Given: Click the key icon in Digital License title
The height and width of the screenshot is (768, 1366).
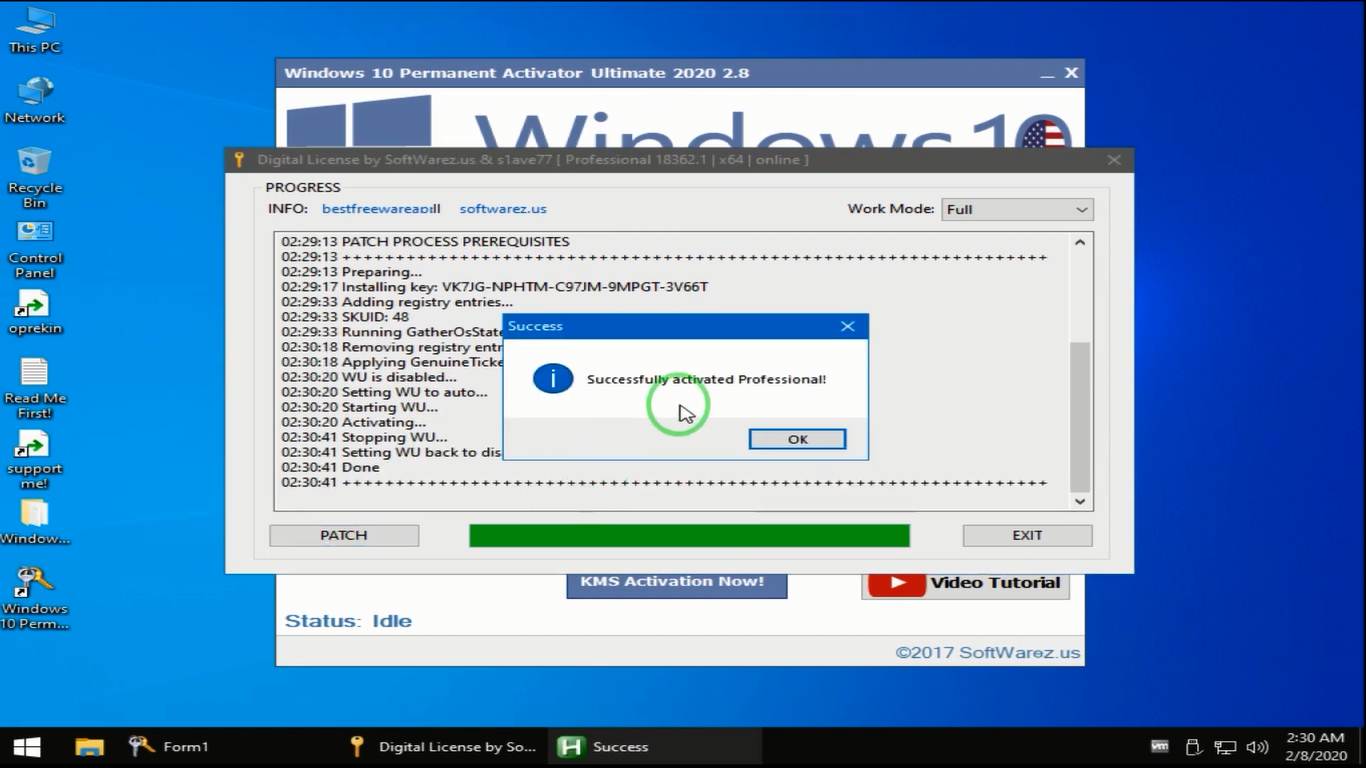Looking at the screenshot, I should (239, 160).
